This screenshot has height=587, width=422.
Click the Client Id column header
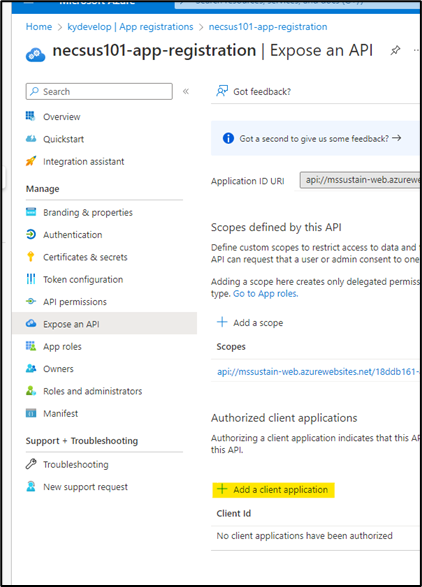pos(234,514)
